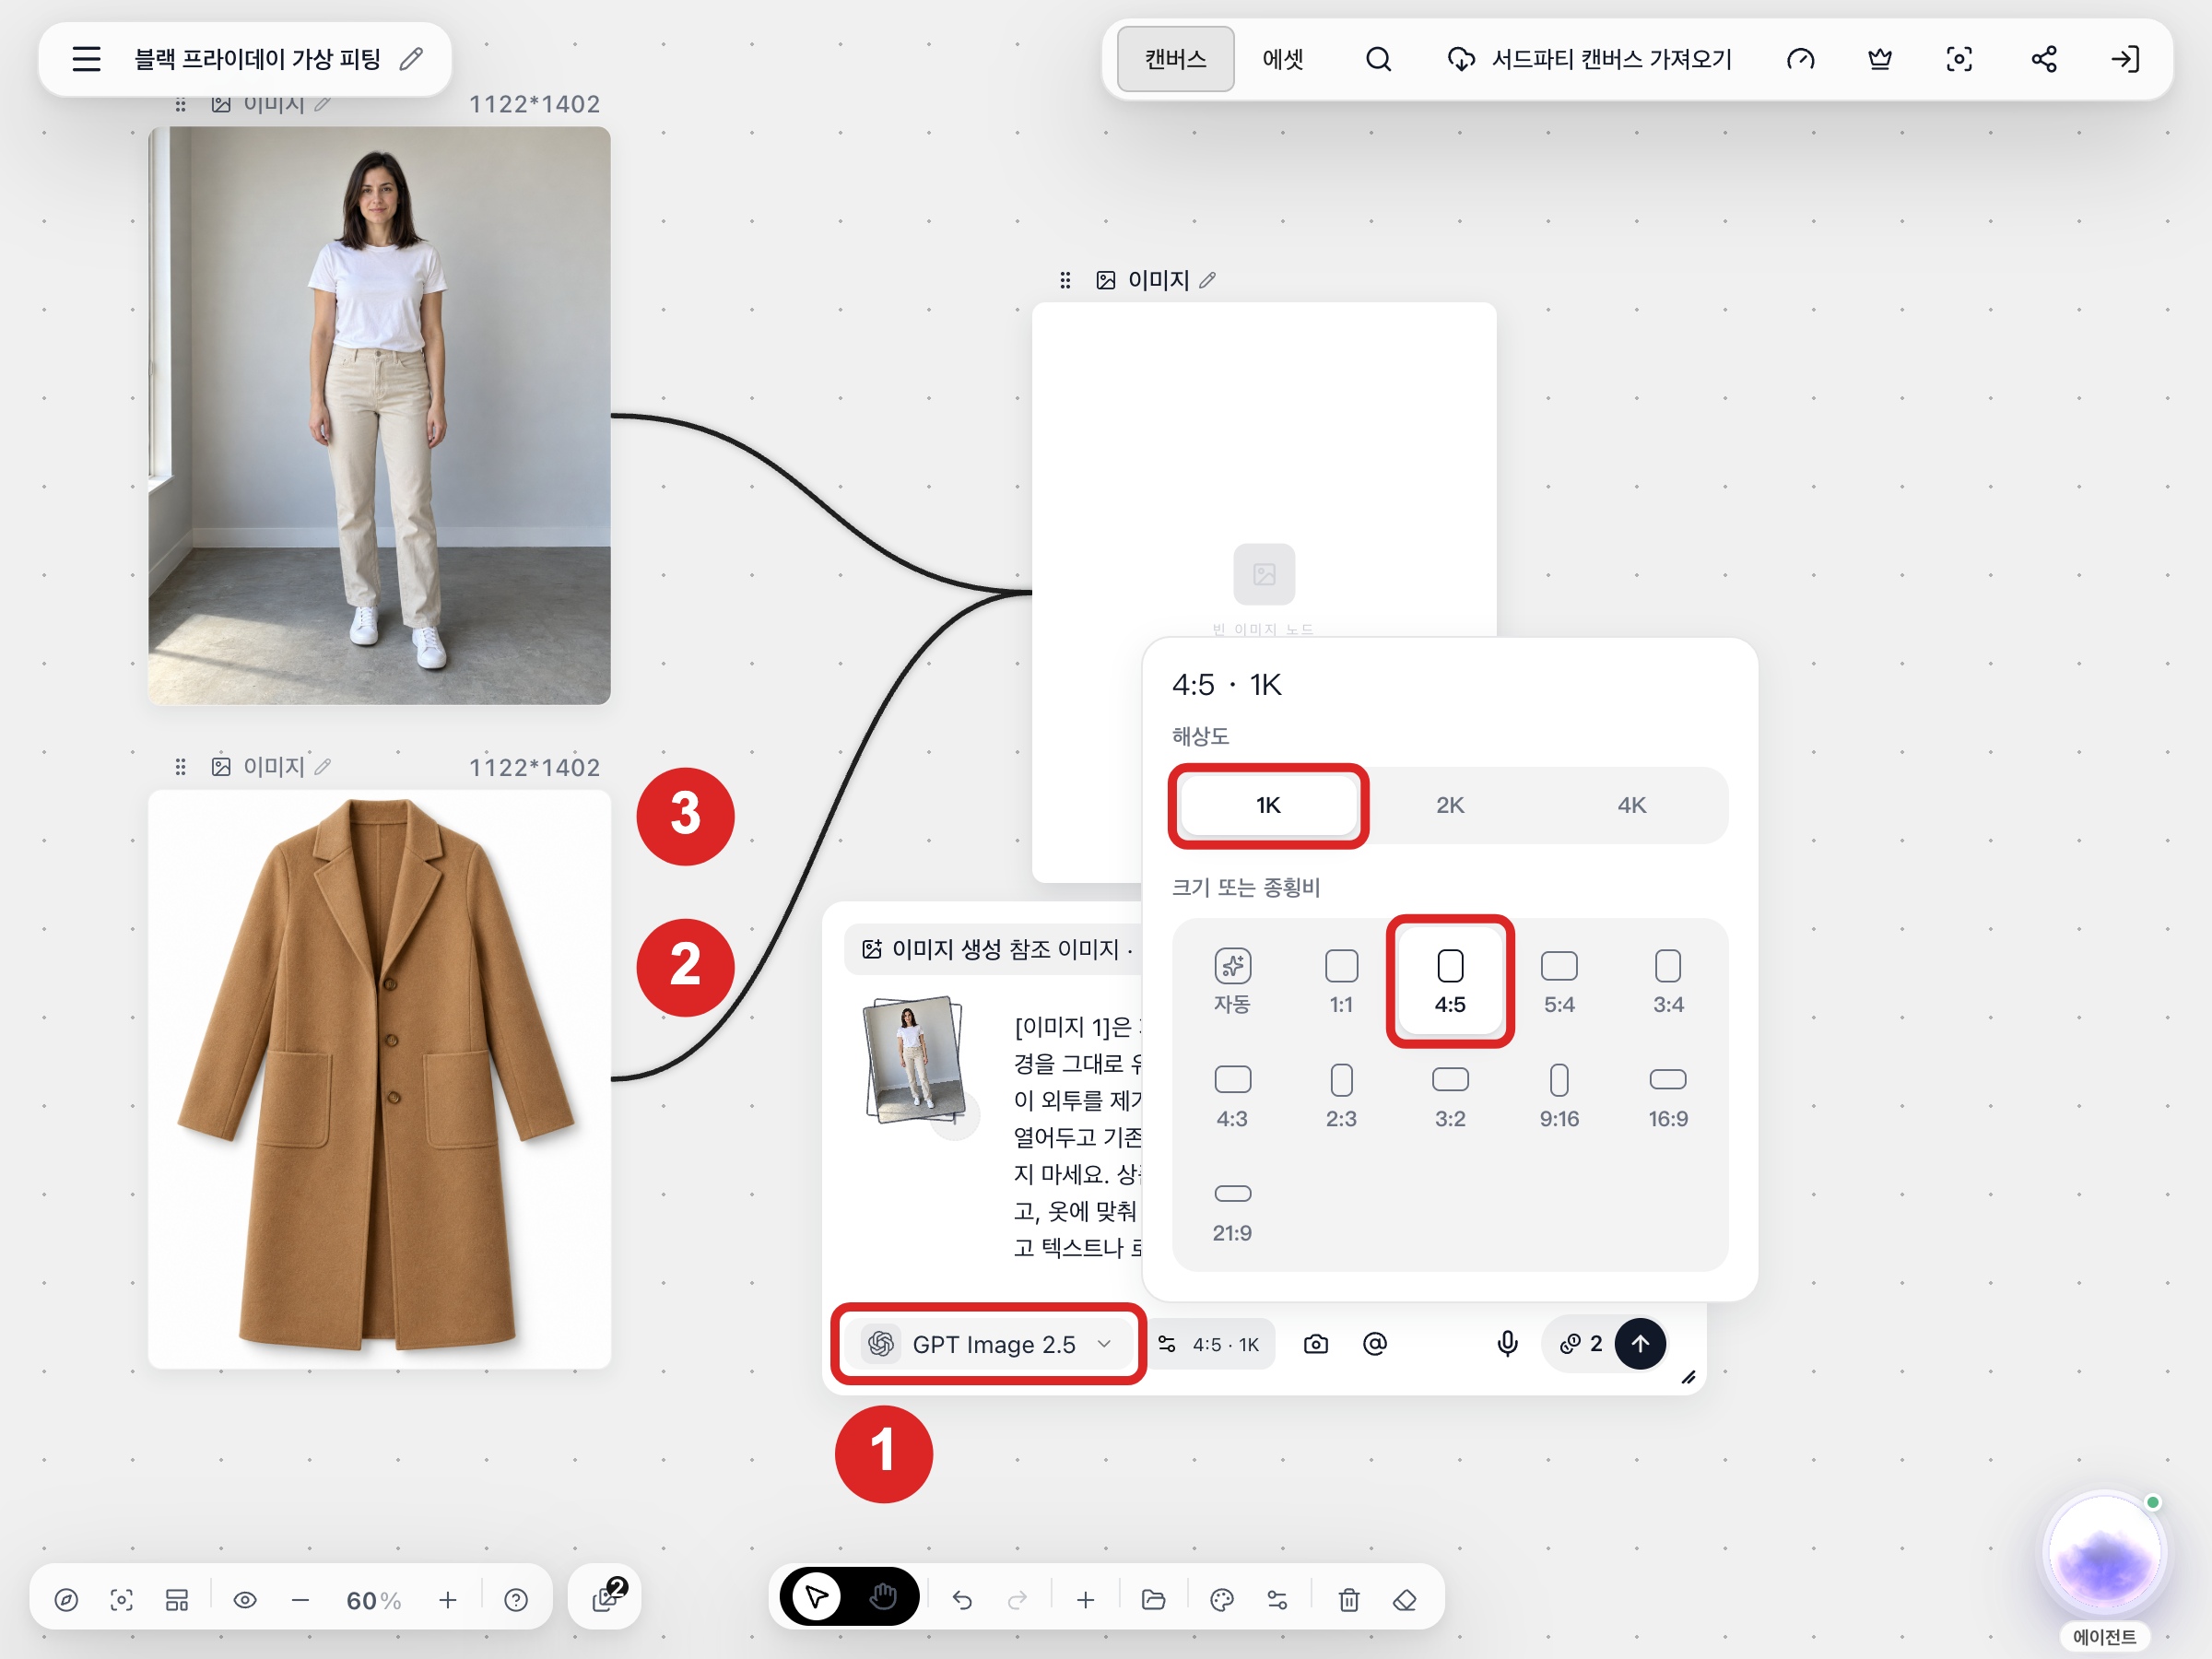Click the @ mention icon

click(1375, 1344)
